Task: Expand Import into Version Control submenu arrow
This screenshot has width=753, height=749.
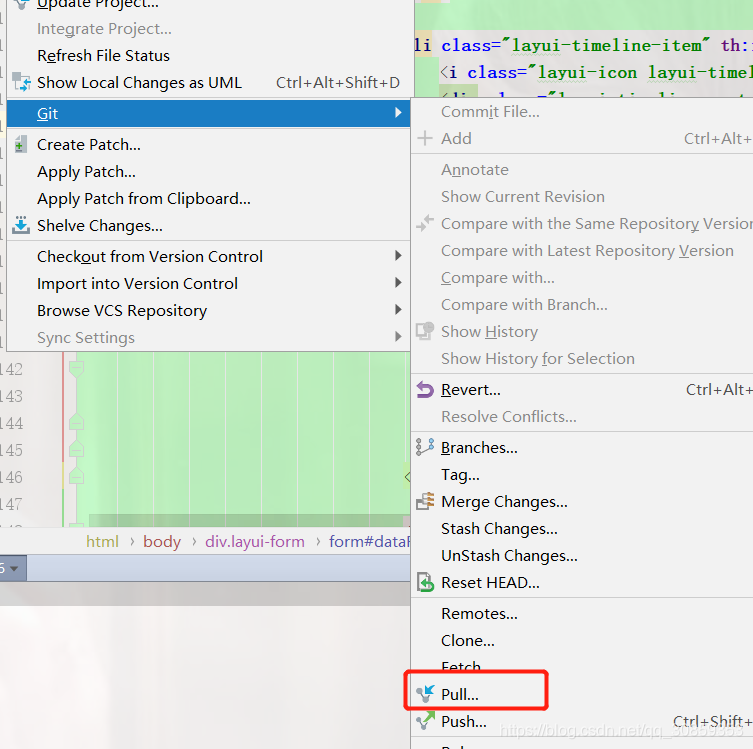Action: click(x=398, y=282)
